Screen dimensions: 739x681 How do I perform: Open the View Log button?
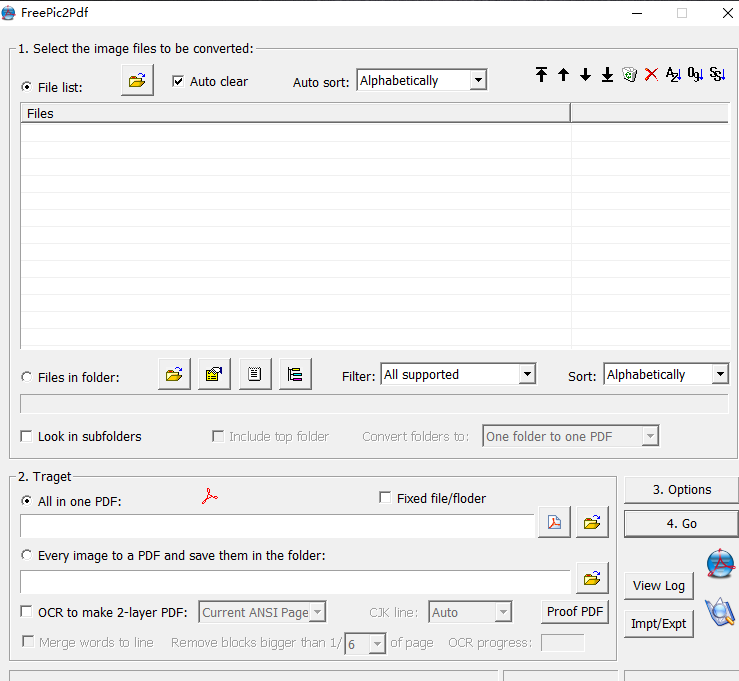pos(658,586)
